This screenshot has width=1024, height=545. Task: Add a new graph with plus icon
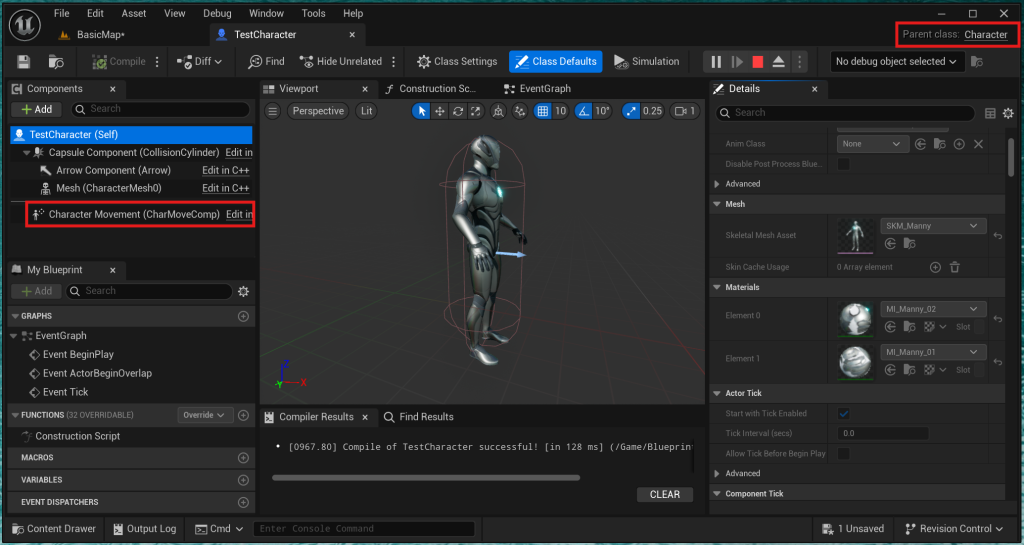[243, 316]
